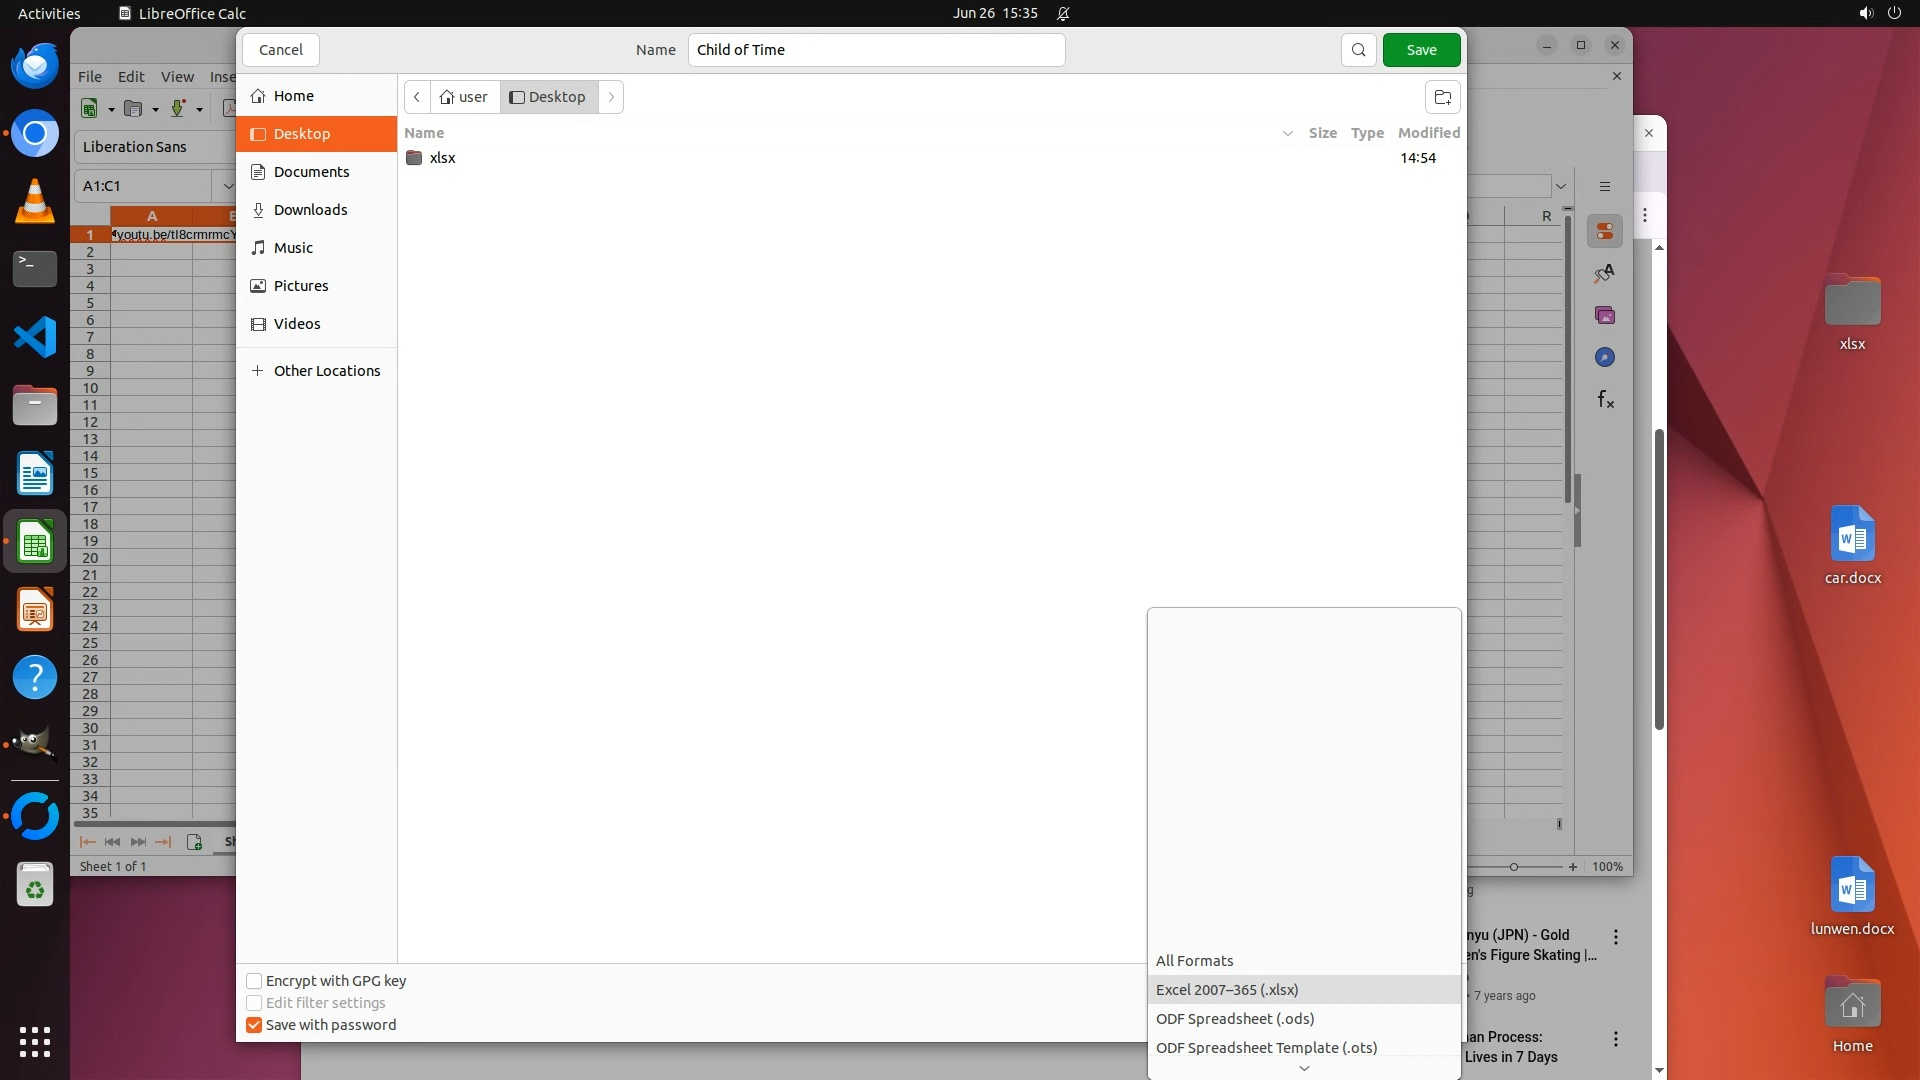Open the xlsx folder in file list
This screenshot has height=1080, width=1920.
tap(442, 158)
